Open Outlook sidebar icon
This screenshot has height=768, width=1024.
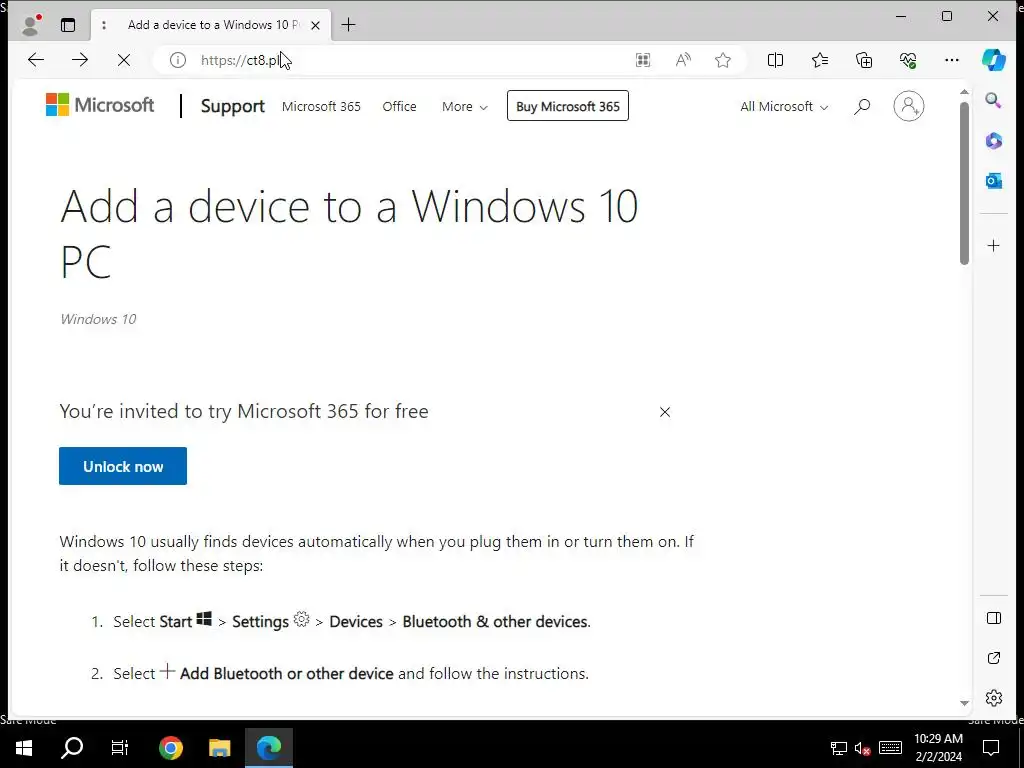pyautogui.click(x=993, y=181)
